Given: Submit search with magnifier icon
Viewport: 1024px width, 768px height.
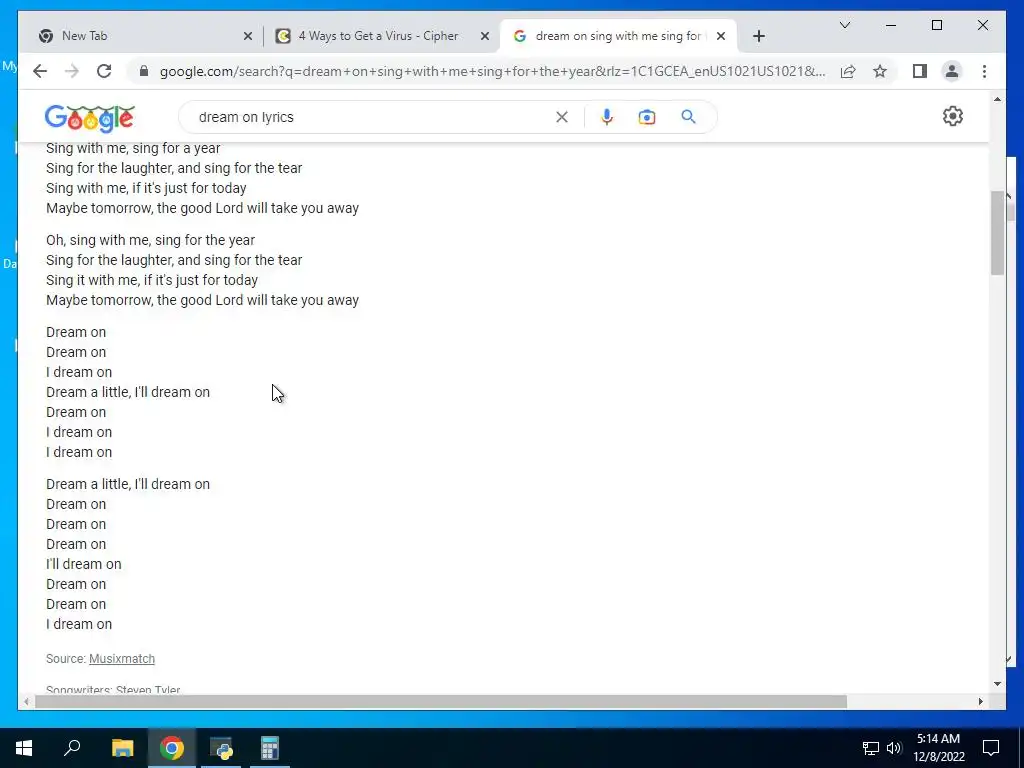Looking at the screenshot, I should click(x=688, y=117).
